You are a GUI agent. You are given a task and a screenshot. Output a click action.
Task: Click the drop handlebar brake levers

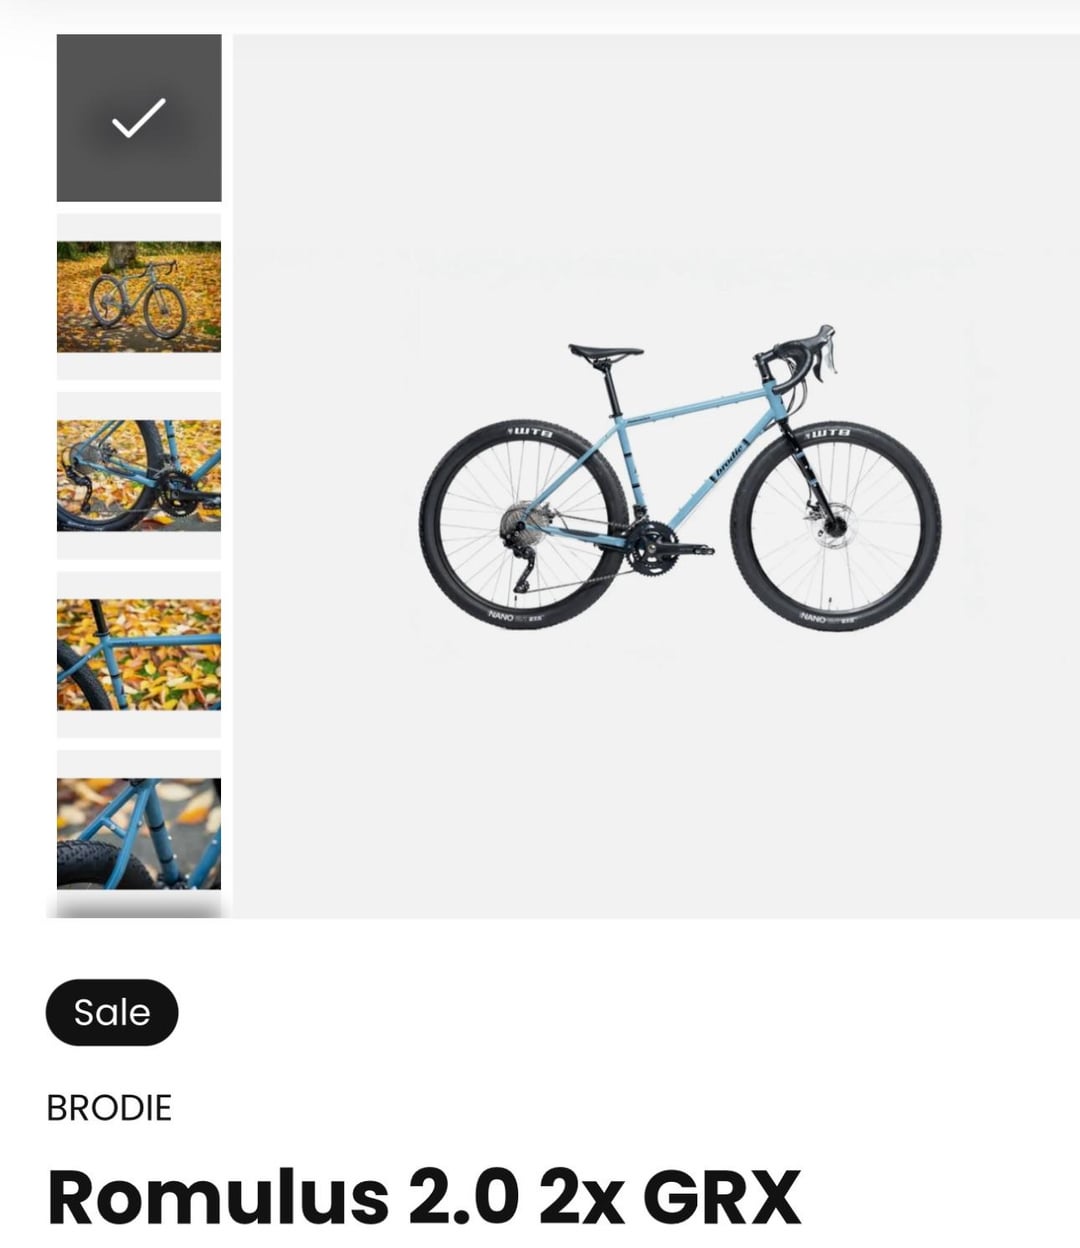(822, 352)
